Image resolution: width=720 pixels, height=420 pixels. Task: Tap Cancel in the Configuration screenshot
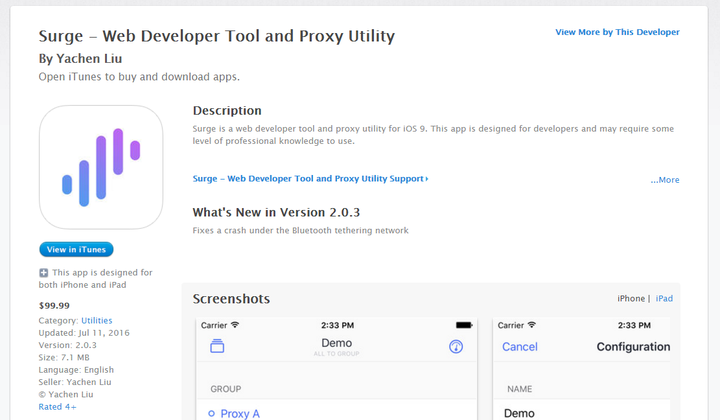[x=519, y=347]
